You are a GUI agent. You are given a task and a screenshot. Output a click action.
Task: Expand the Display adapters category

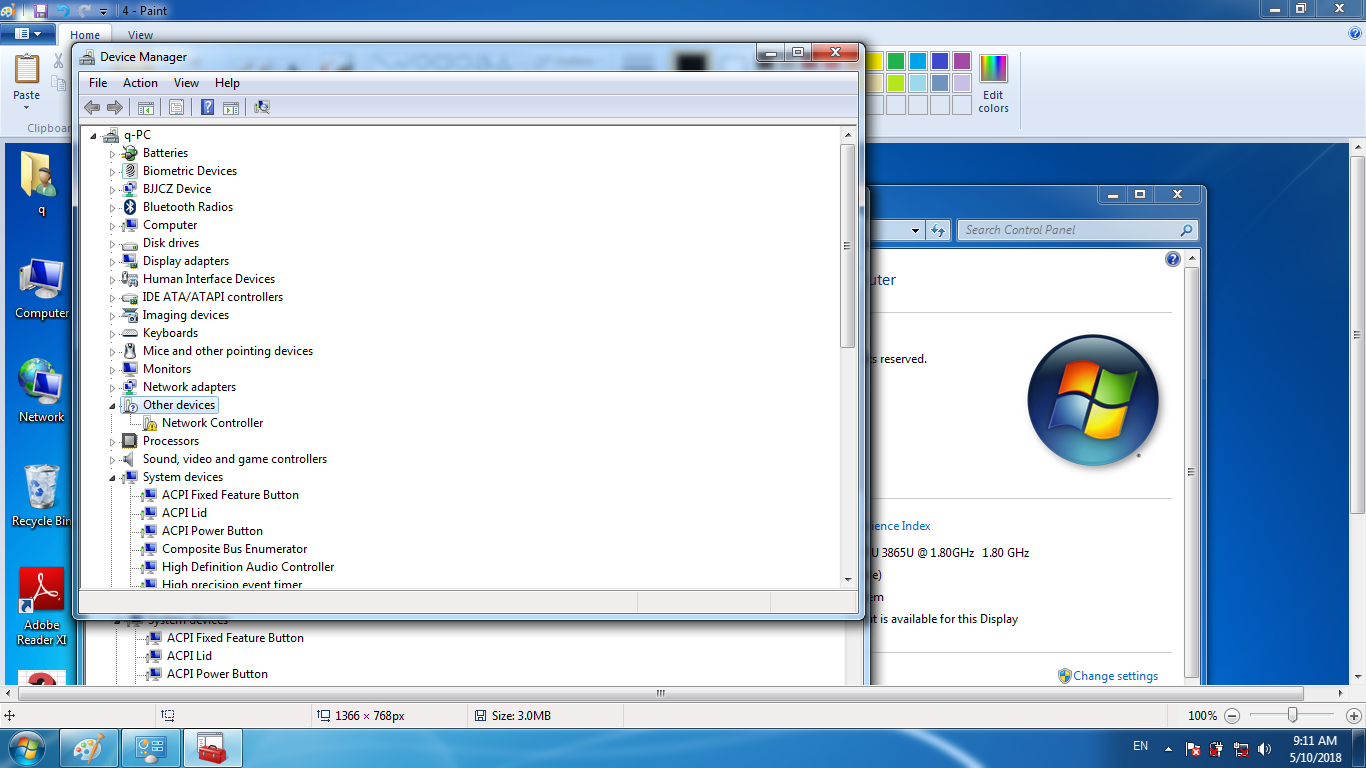[x=113, y=262]
